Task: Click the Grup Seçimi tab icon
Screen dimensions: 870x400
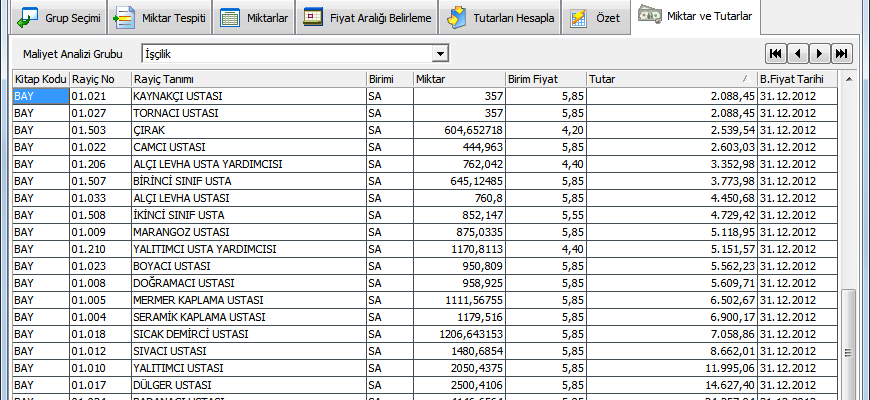Action: tap(28, 18)
